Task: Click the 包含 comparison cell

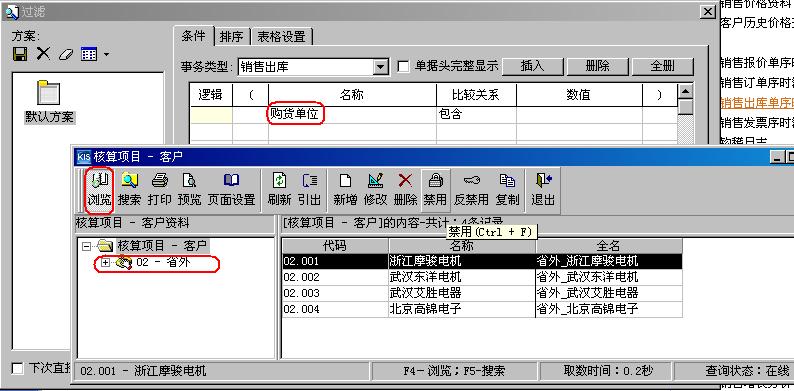Action: [476, 114]
